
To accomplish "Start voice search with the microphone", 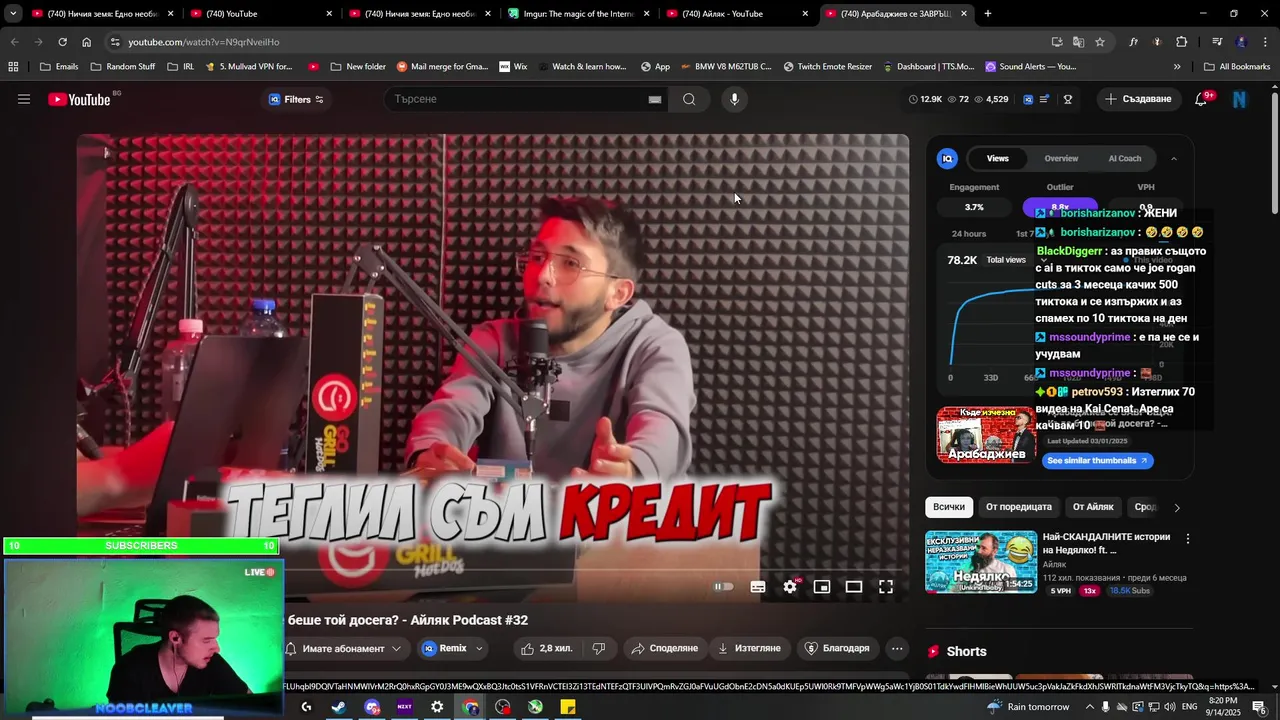I will coord(734,99).
